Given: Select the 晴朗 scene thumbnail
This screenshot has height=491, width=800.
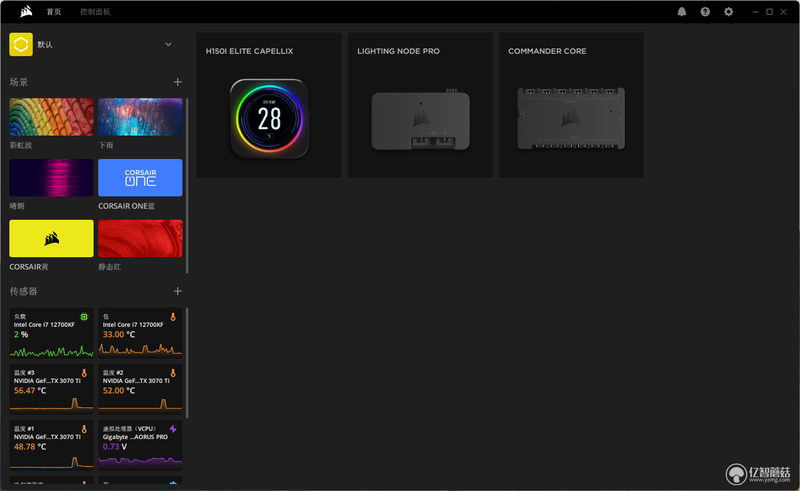Looking at the screenshot, I should (52, 178).
